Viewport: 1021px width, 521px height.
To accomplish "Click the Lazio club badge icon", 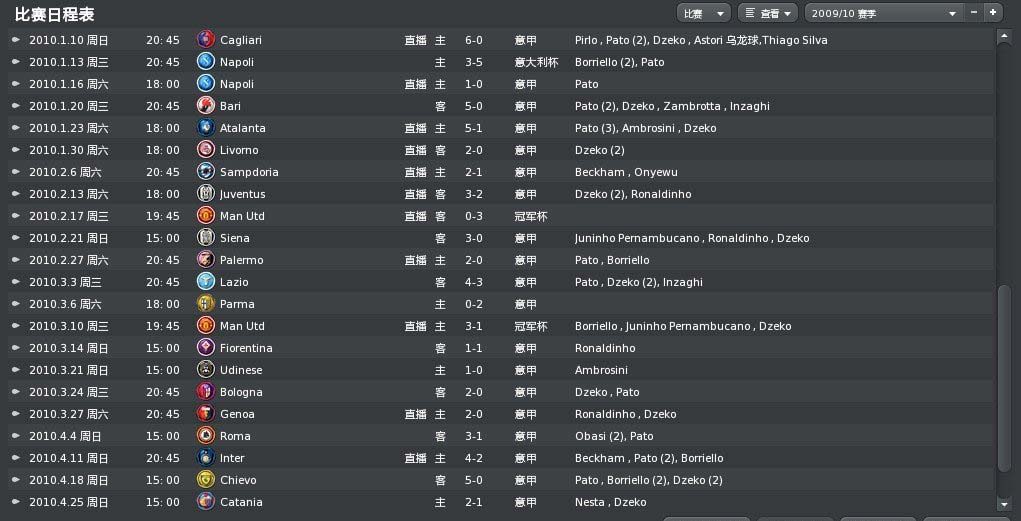I will (x=206, y=281).
